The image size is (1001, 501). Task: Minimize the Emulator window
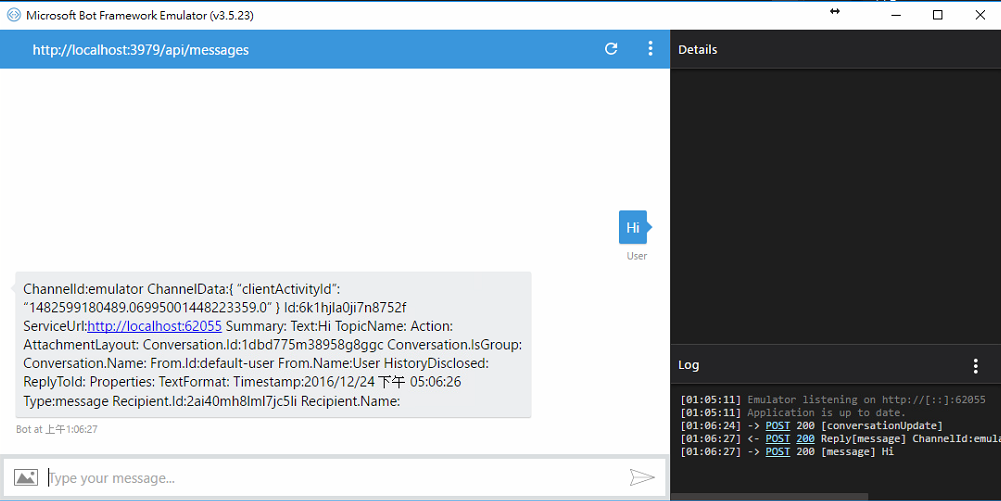click(x=896, y=15)
